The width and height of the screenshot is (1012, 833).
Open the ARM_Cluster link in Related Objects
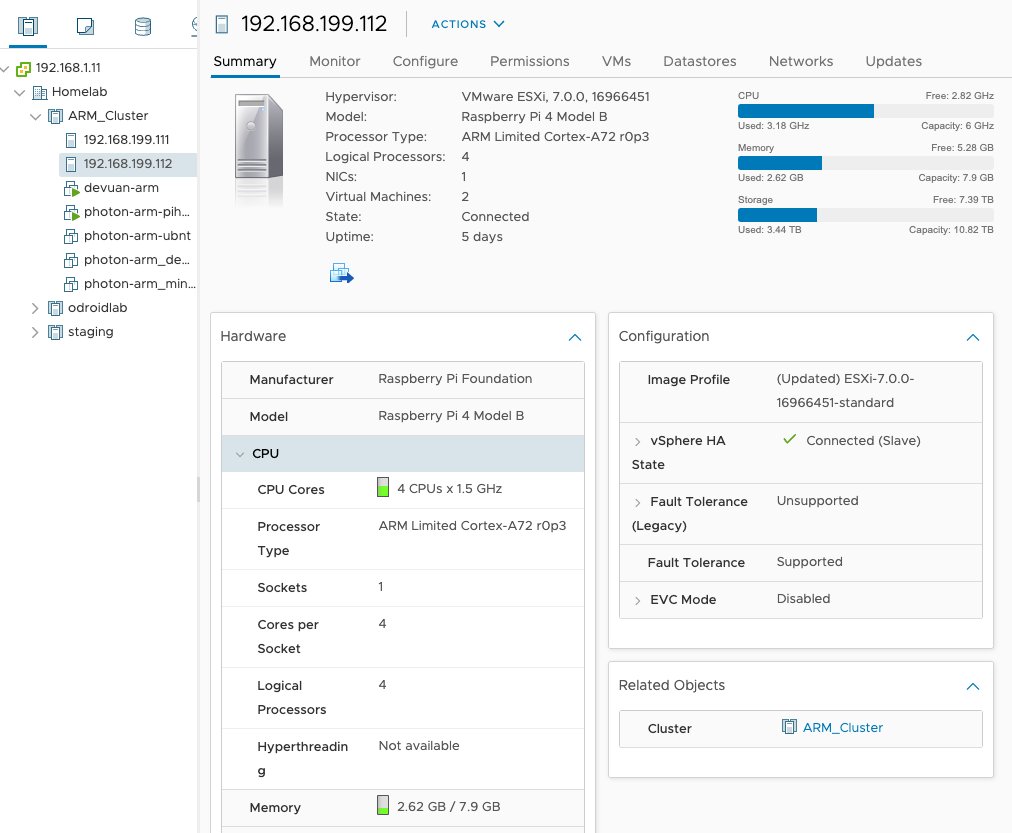click(842, 727)
